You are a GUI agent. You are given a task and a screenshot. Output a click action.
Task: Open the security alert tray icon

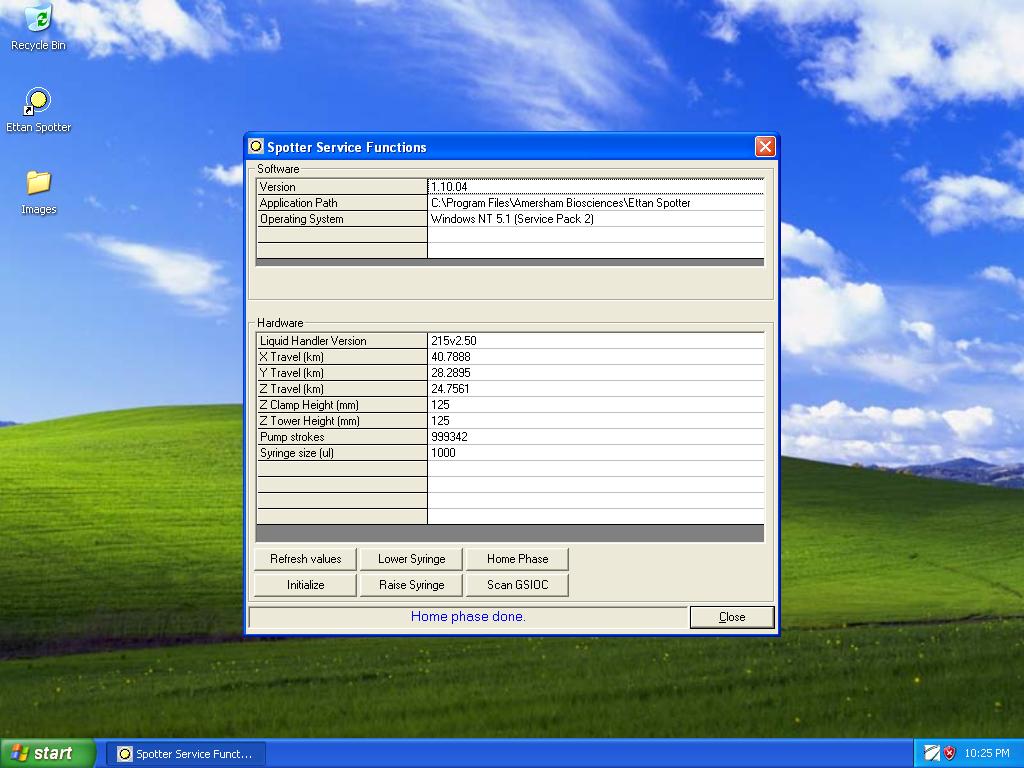[948, 752]
